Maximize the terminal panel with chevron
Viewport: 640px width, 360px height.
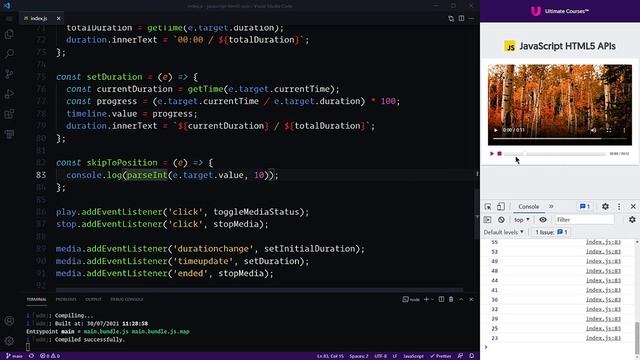(x=461, y=299)
